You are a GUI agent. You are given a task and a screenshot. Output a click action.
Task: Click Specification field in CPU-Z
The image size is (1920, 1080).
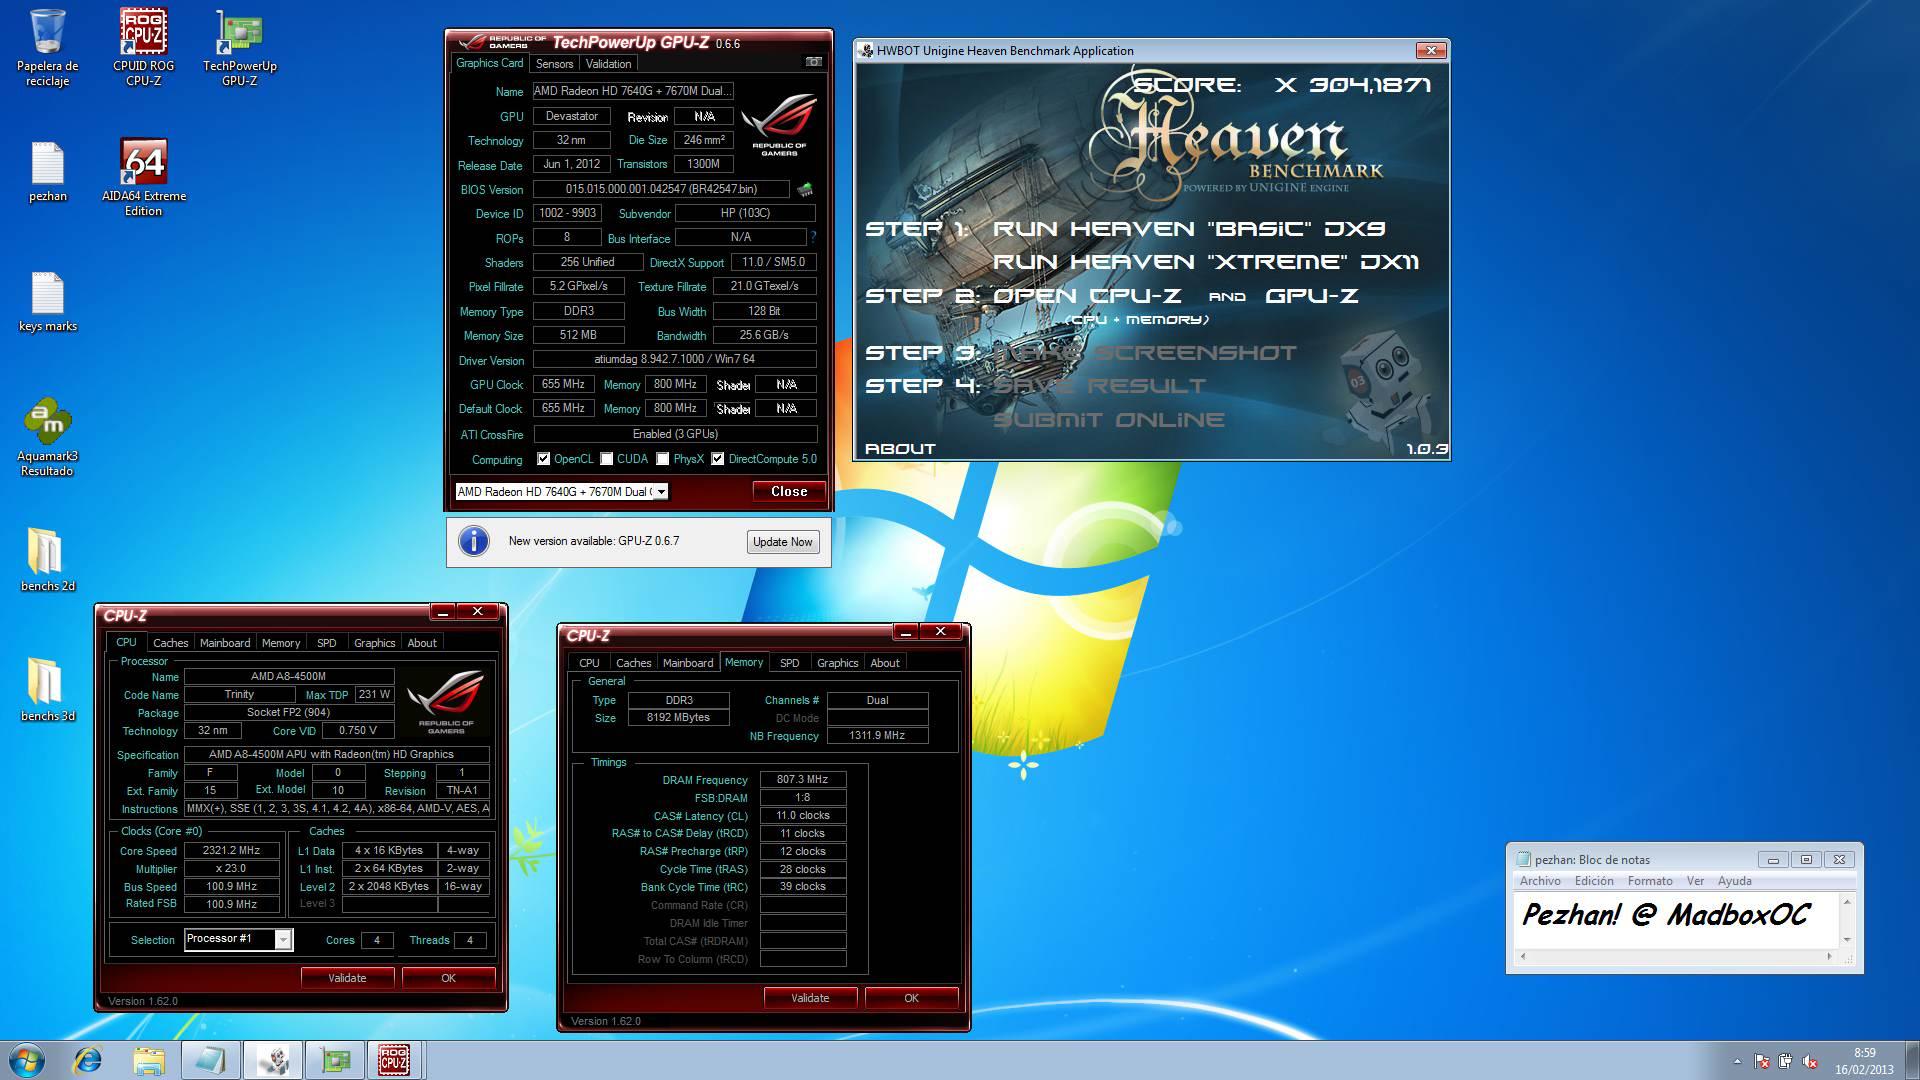coord(337,755)
